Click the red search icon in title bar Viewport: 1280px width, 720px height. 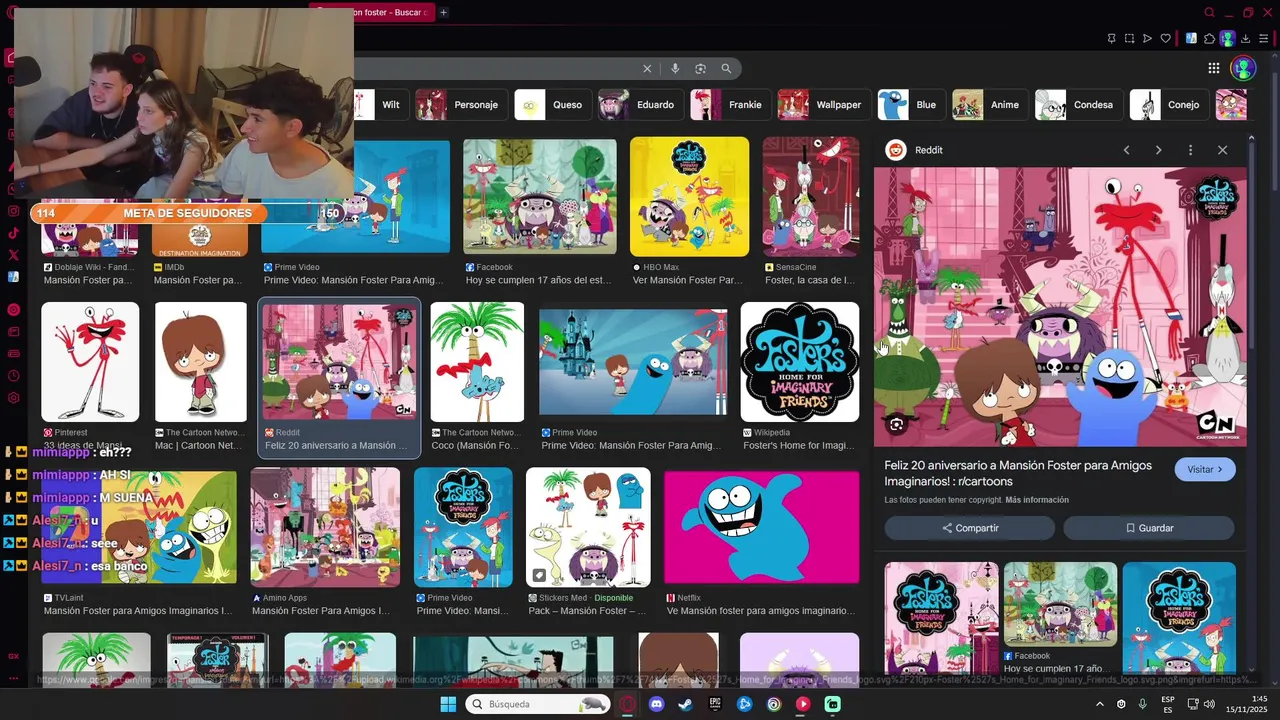1210,13
